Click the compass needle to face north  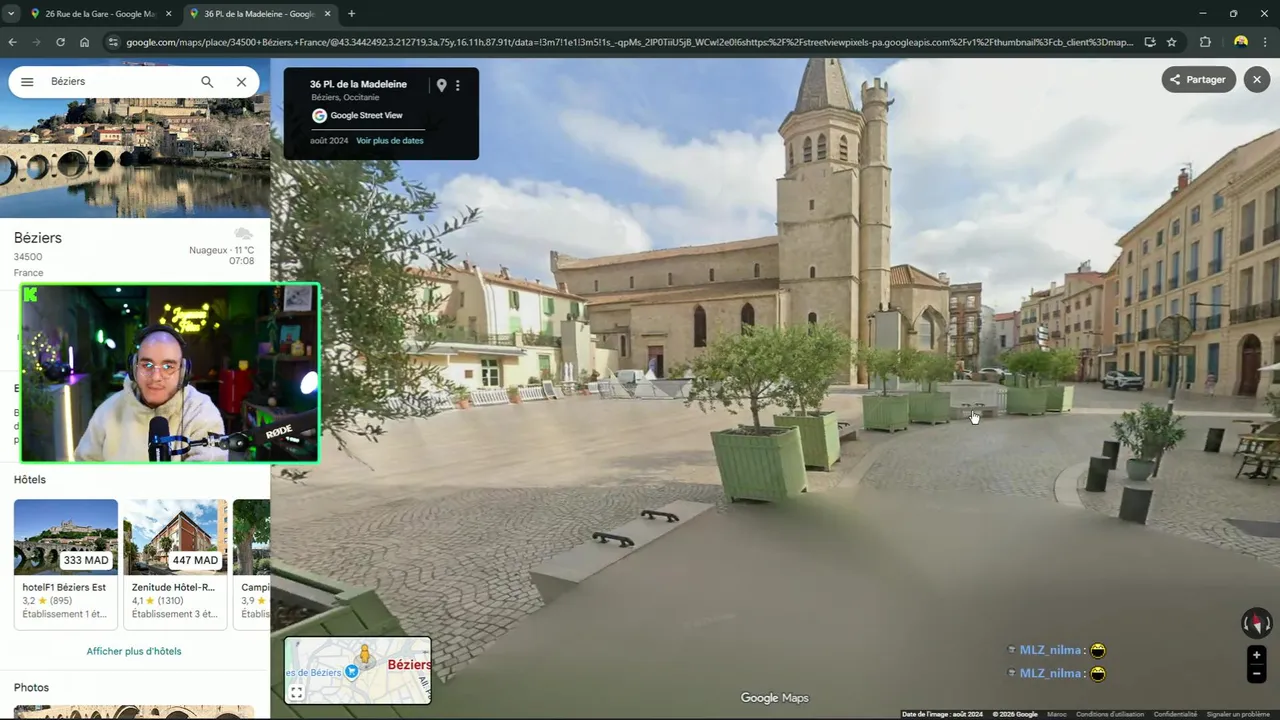pos(1257,623)
